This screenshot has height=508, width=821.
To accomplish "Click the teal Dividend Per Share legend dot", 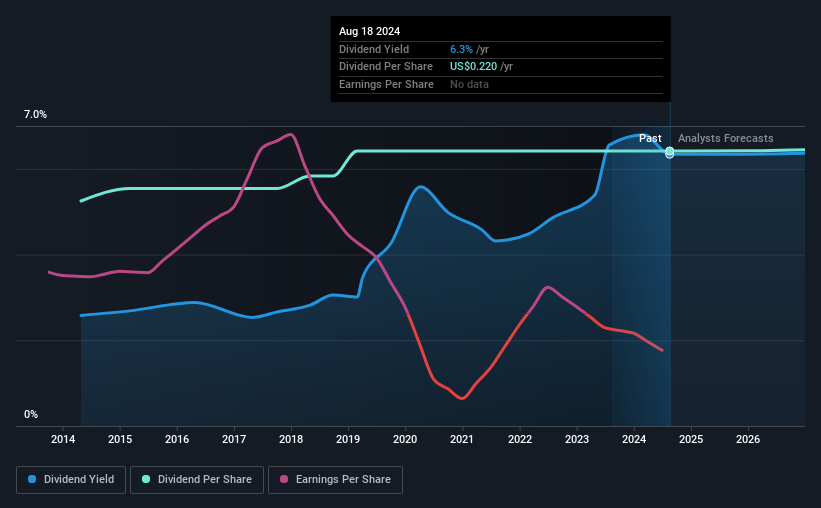I will point(146,479).
